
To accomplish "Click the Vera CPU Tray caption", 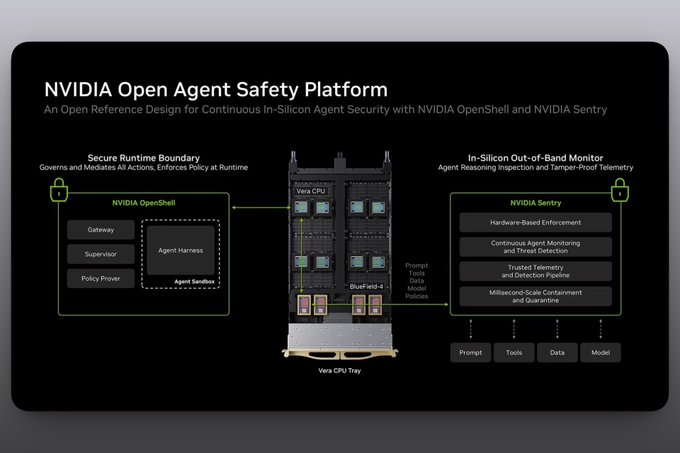I will [340, 371].
